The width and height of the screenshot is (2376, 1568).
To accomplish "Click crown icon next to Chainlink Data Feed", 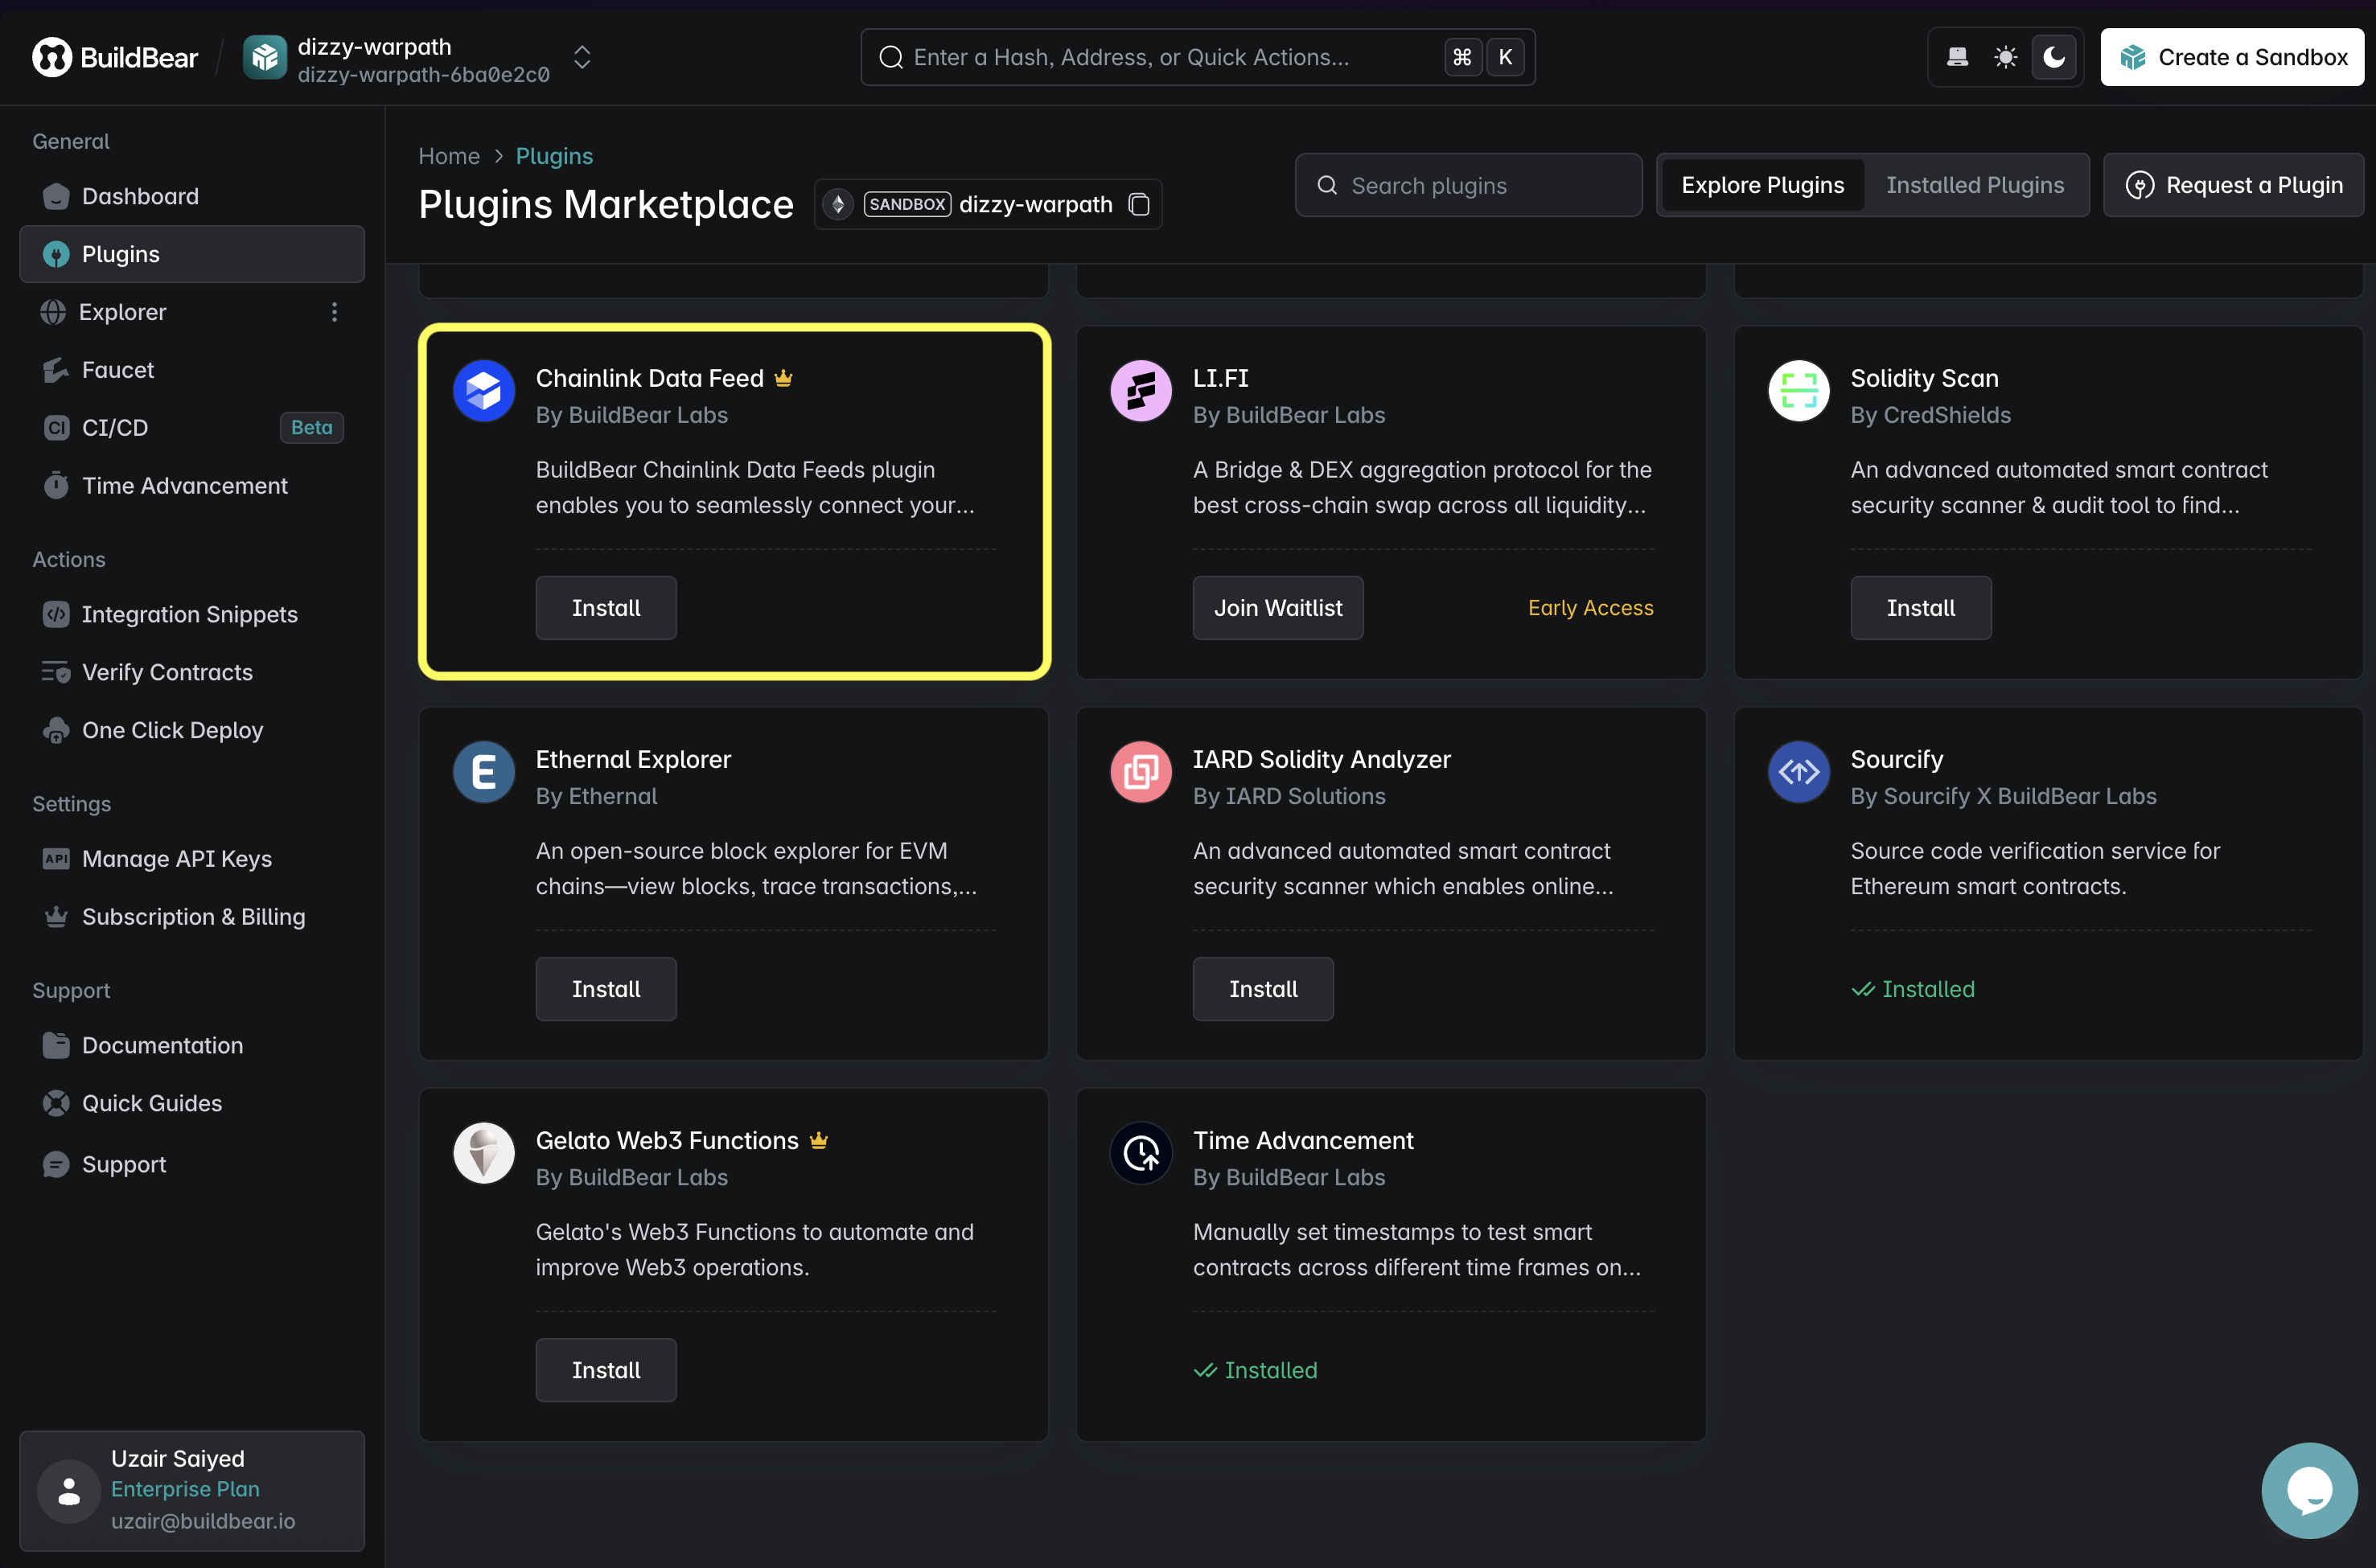I will 783,378.
